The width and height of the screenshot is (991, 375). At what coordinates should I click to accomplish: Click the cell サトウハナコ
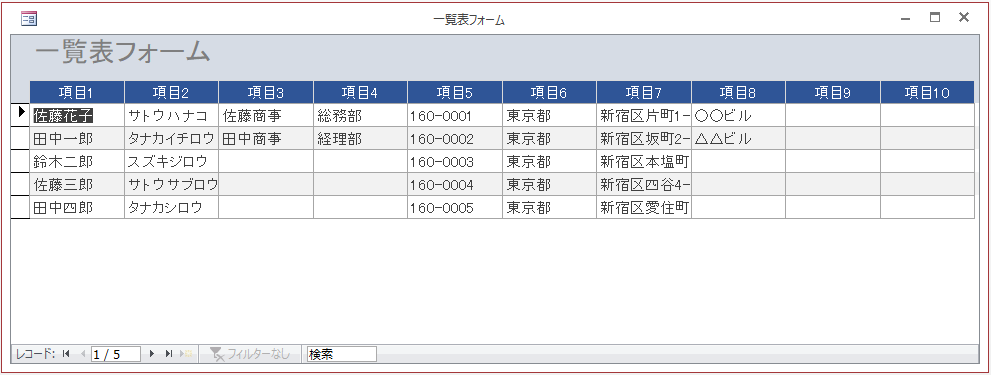coord(171,116)
